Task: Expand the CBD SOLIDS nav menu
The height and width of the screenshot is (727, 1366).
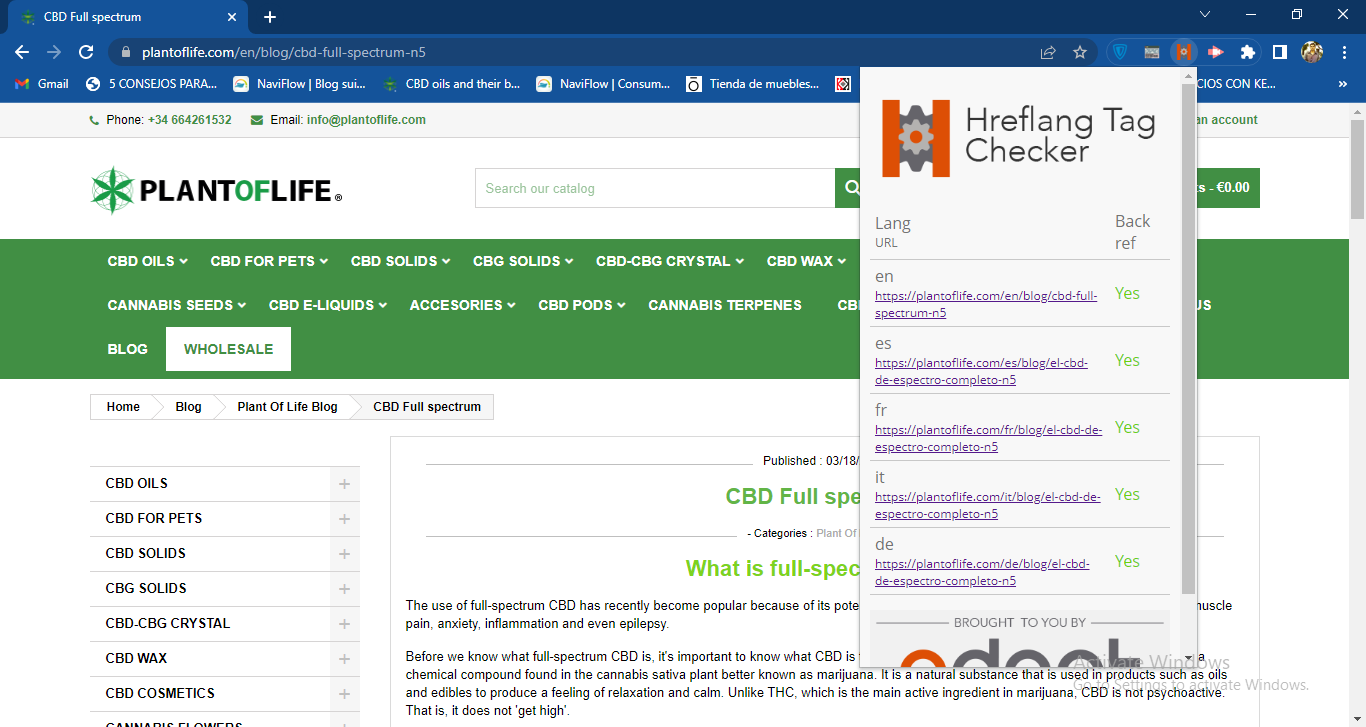Action: click(400, 261)
